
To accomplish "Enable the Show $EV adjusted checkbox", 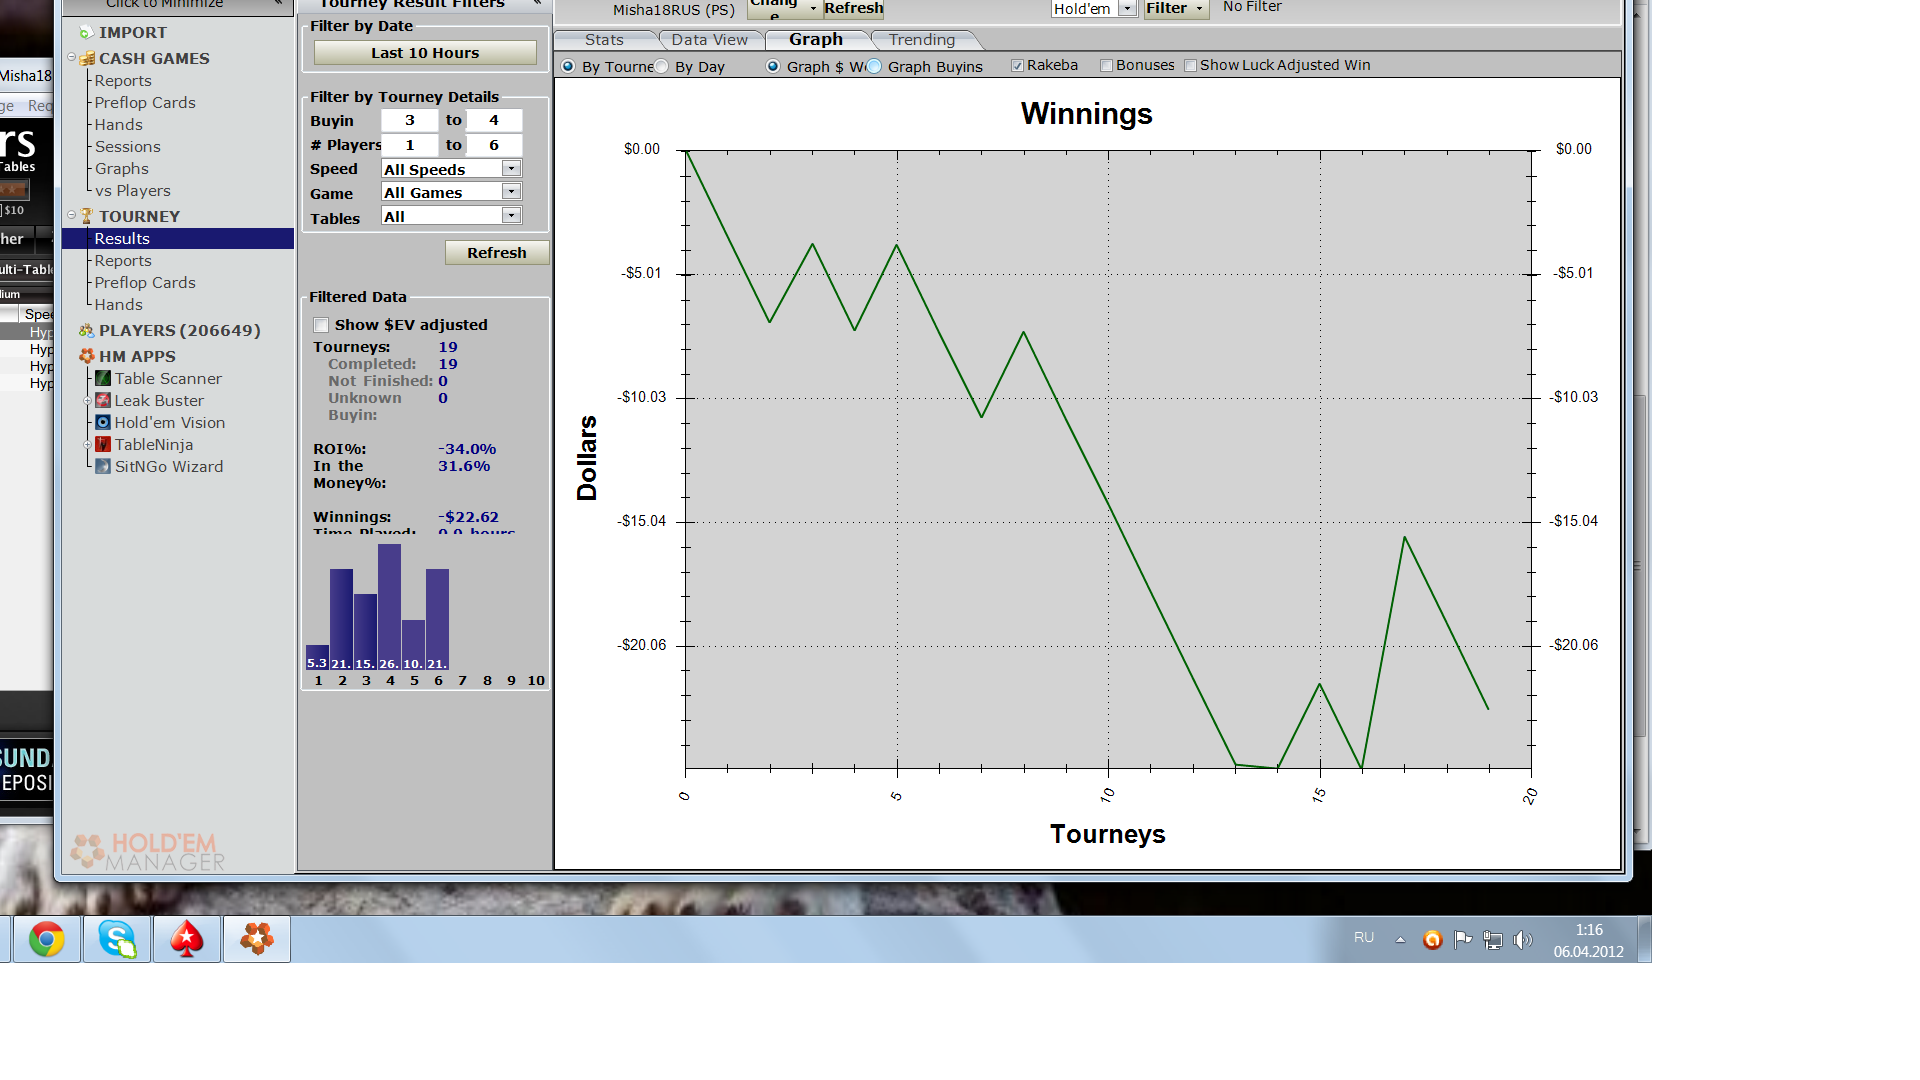I will 321,325.
